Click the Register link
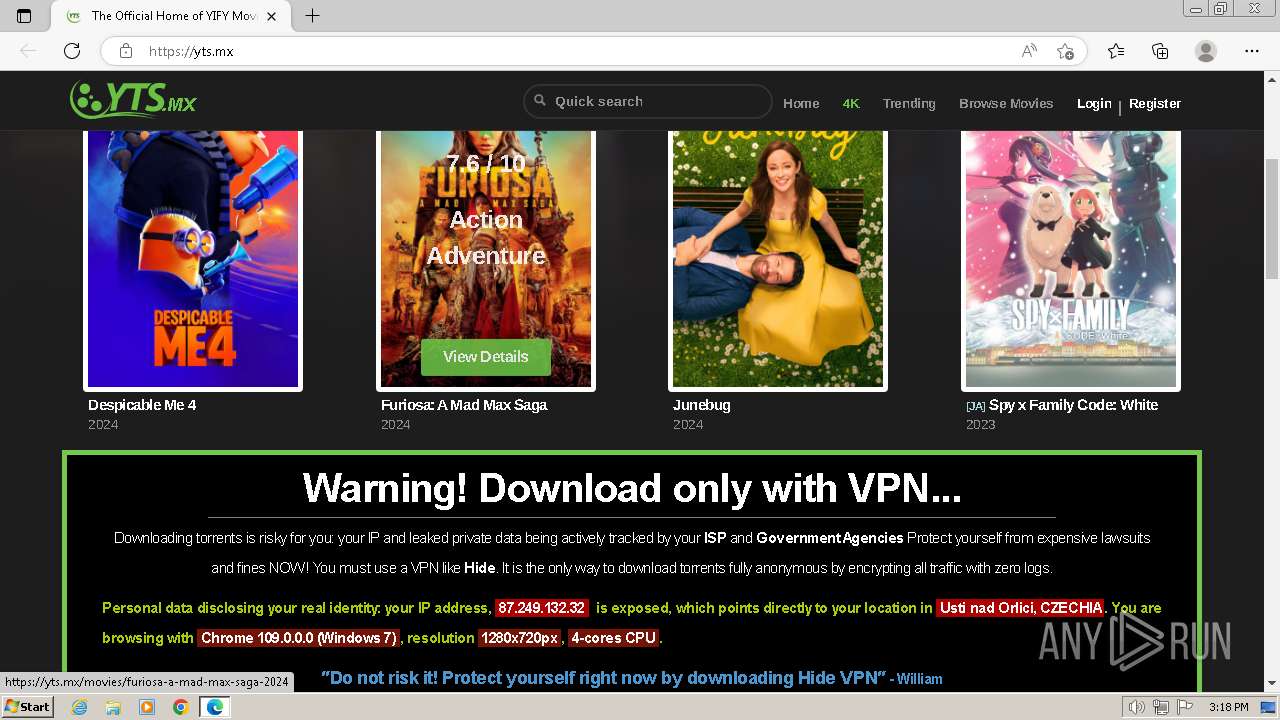 (x=1155, y=103)
